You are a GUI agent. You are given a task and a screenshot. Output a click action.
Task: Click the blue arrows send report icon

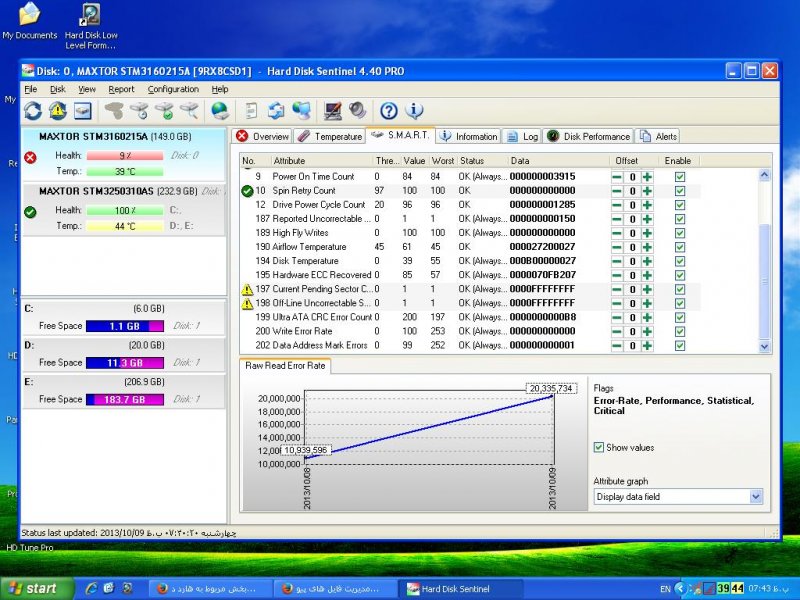276,111
